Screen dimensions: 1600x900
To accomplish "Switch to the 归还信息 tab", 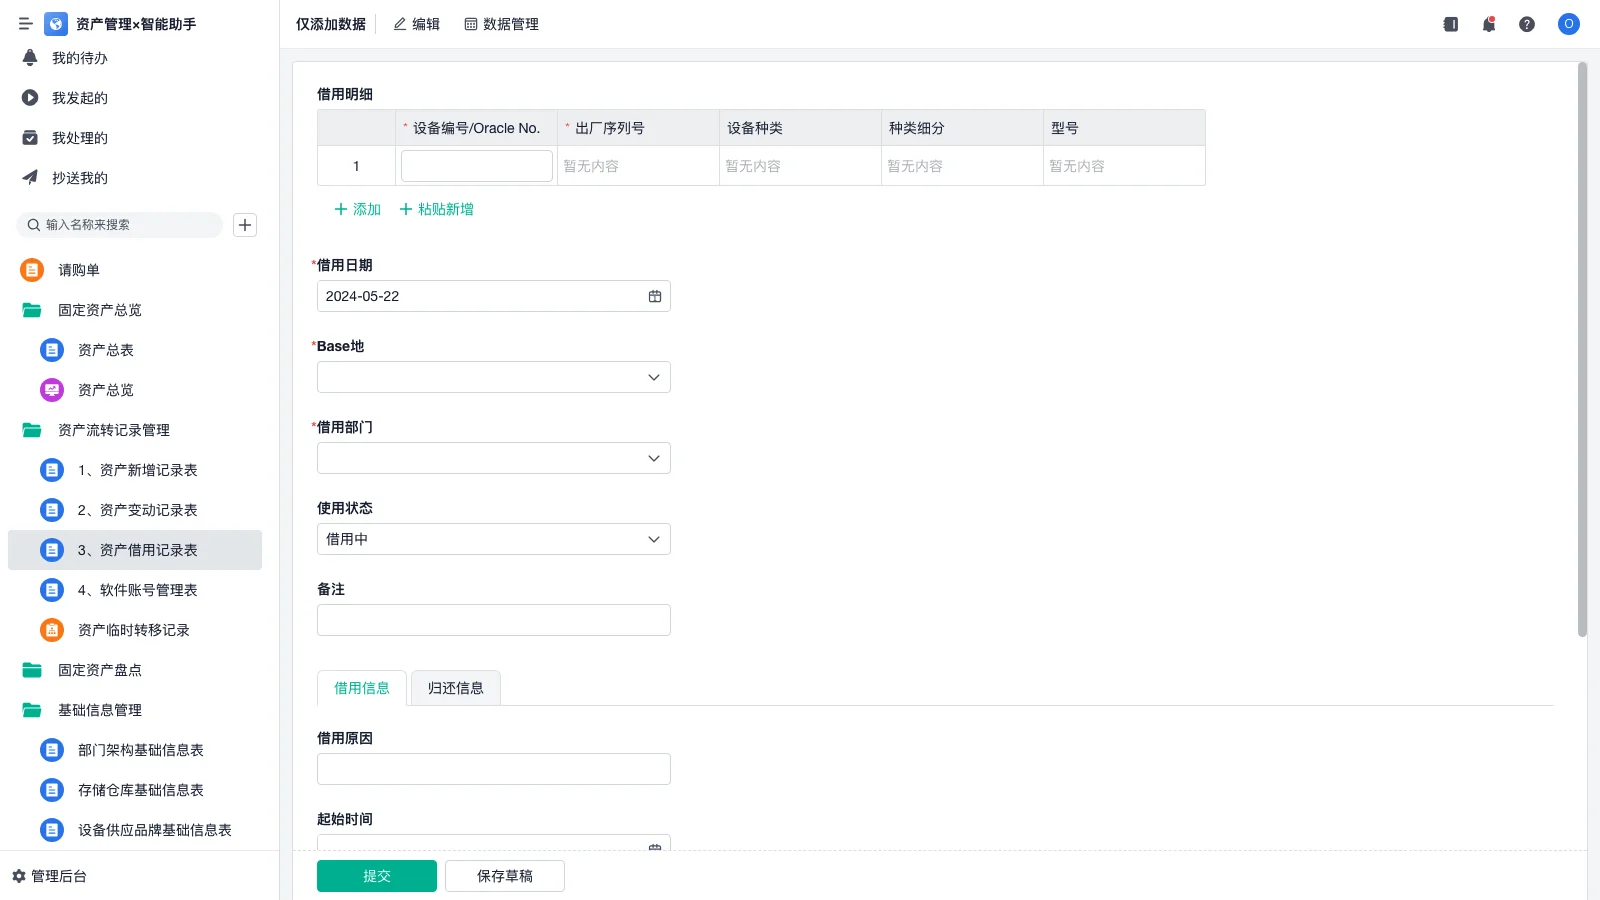I will 456,688.
